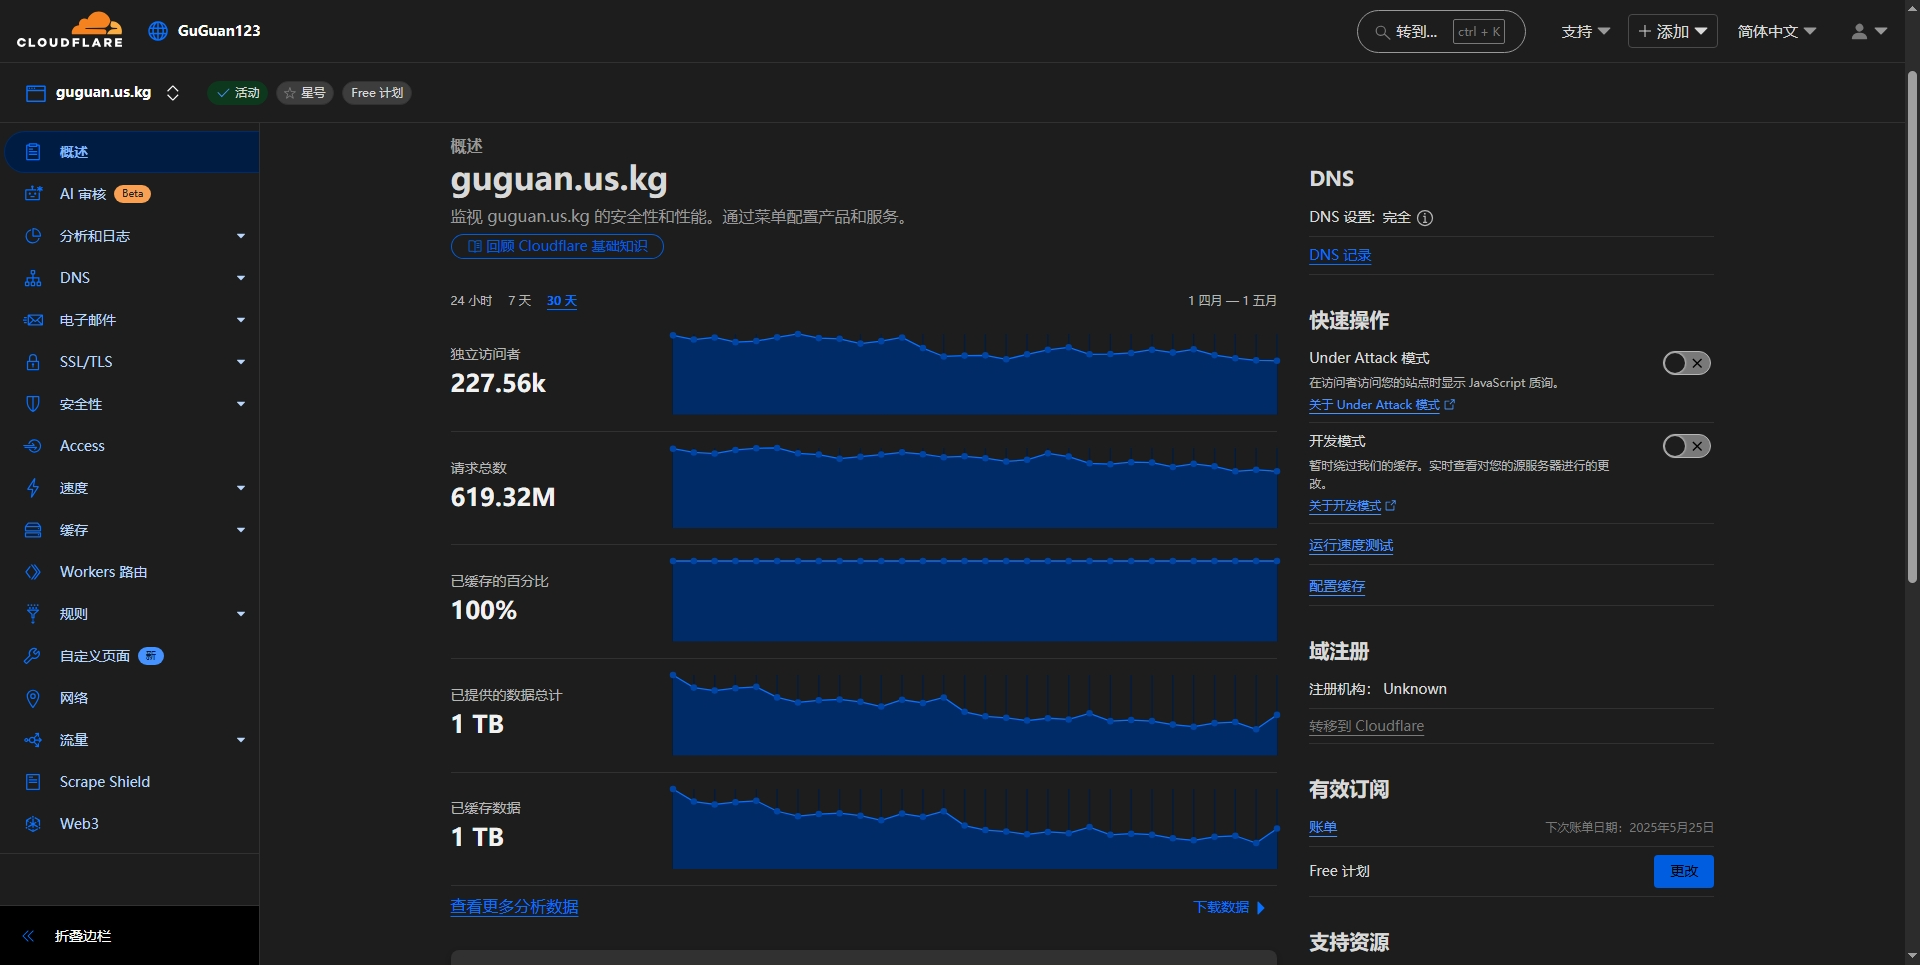The height and width of the screenshot is (965, 1920).
Task: Click the 缓存 drive icon
Action: (33, 530)
